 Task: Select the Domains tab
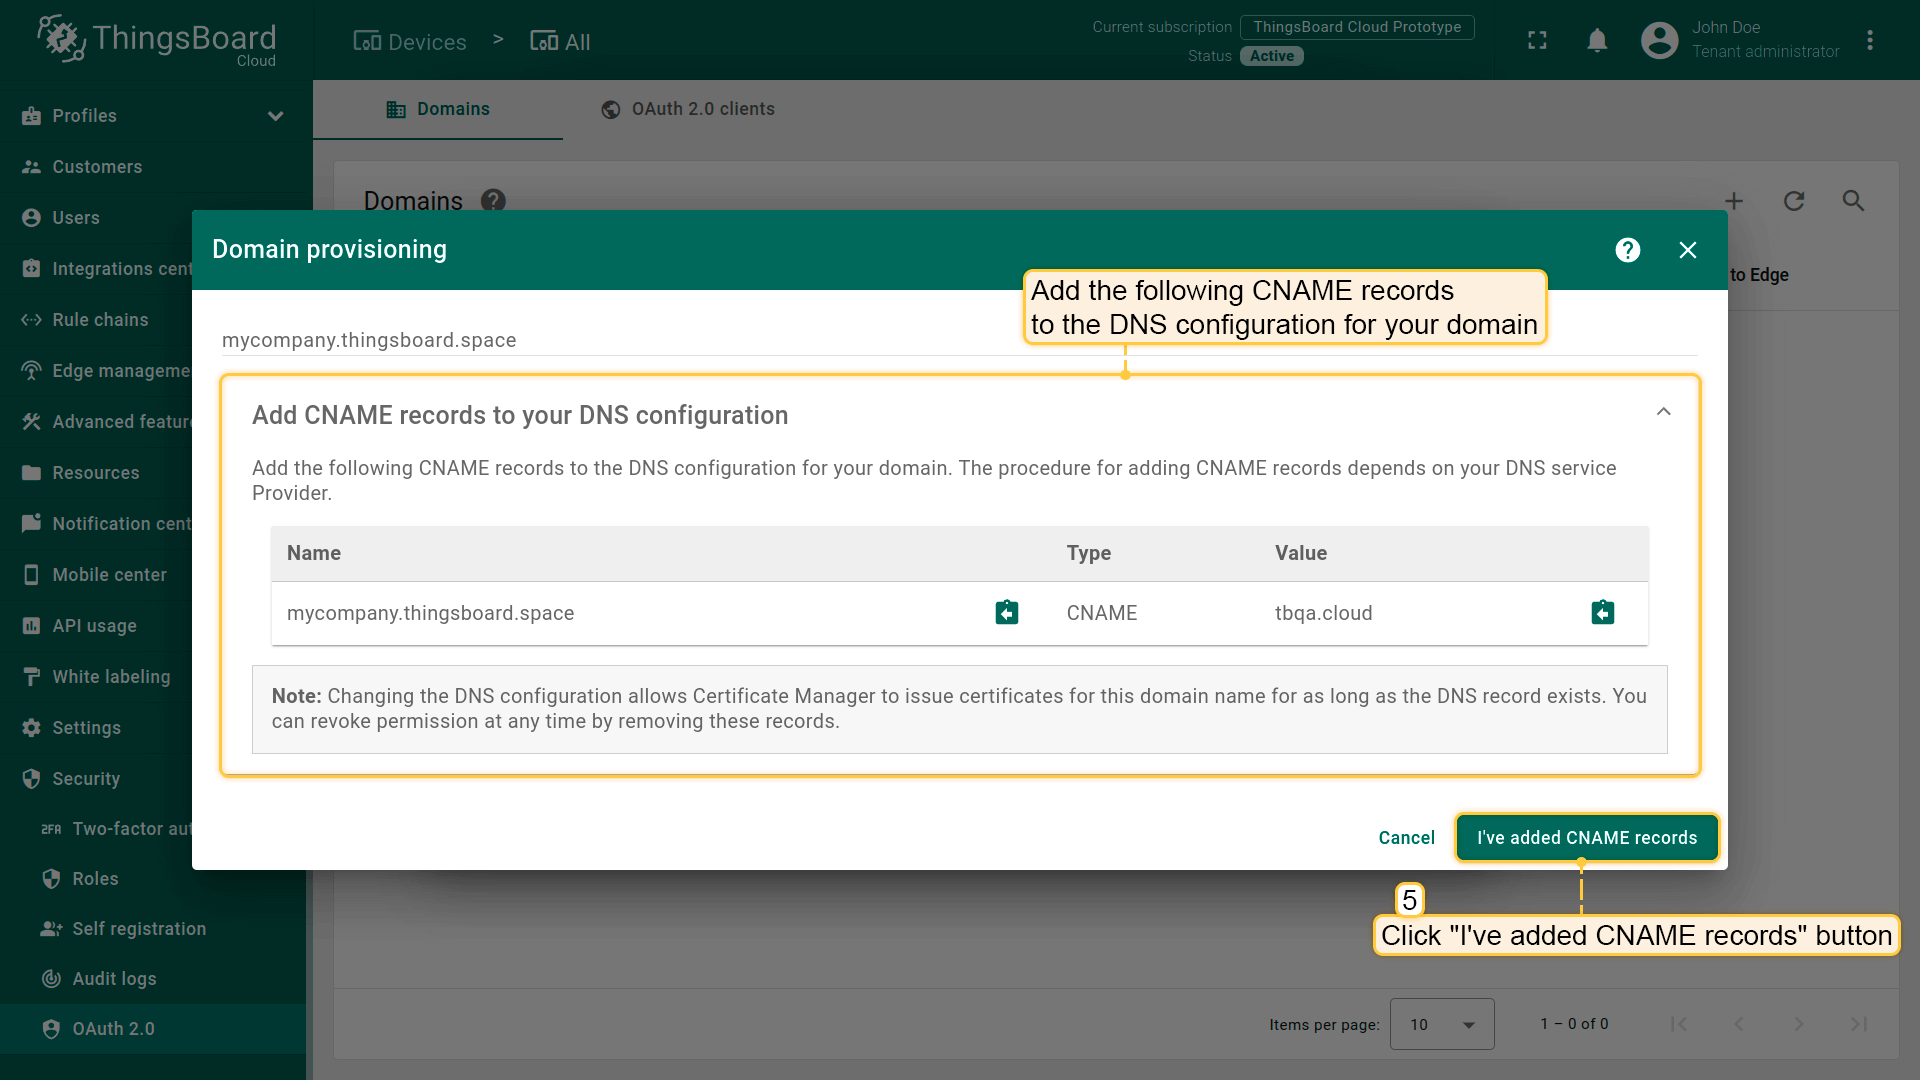tap(438, 109)
